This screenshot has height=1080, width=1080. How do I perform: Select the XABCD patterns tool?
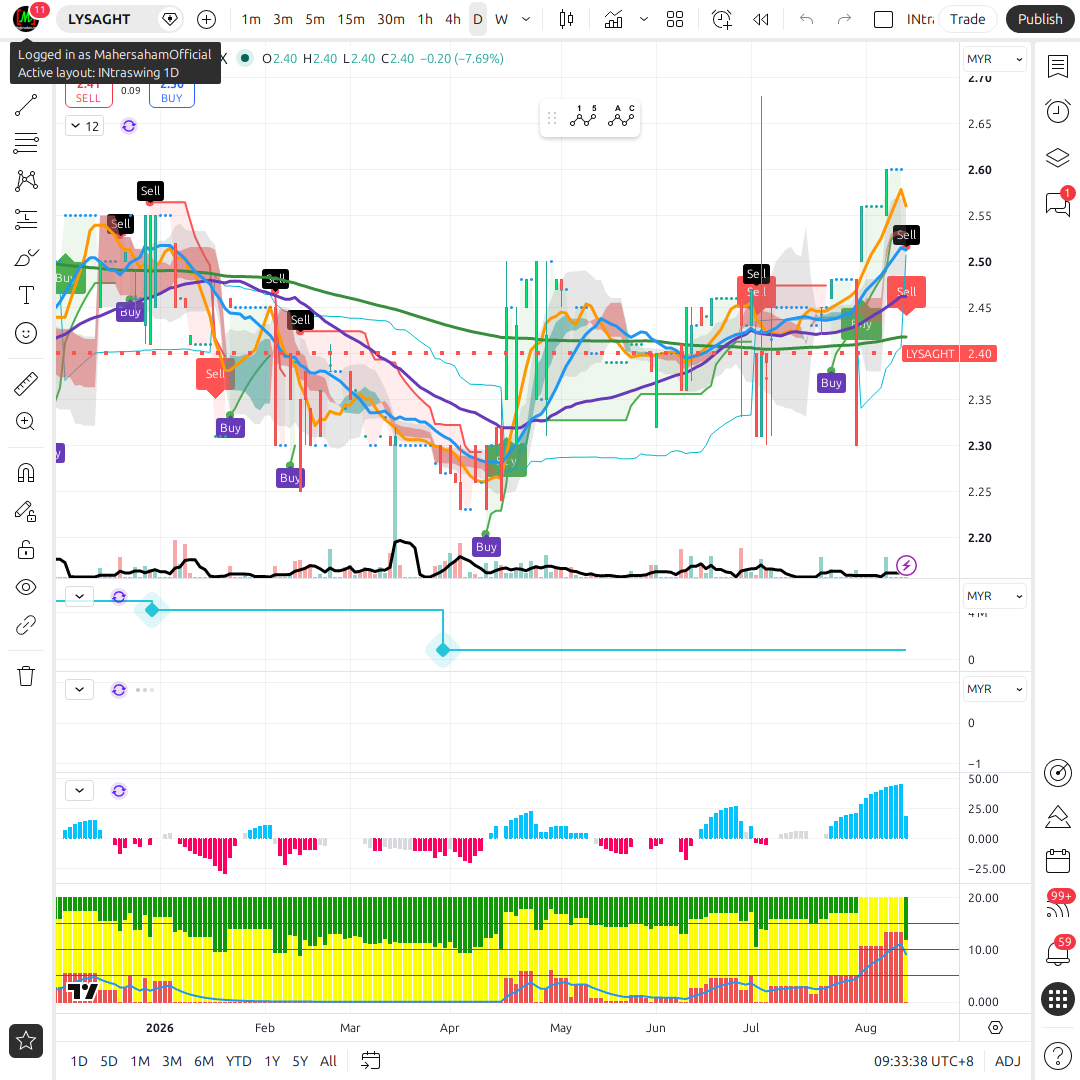(x=26, y=181)
